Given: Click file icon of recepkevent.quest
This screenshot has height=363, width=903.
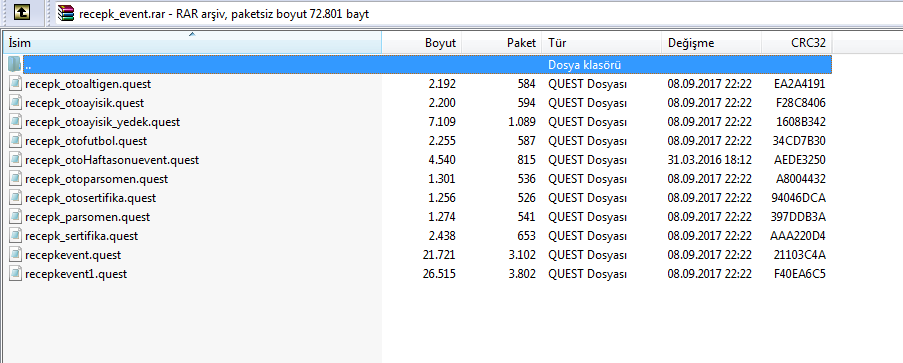Looking at the screenshot, I should tap(16, 255).
